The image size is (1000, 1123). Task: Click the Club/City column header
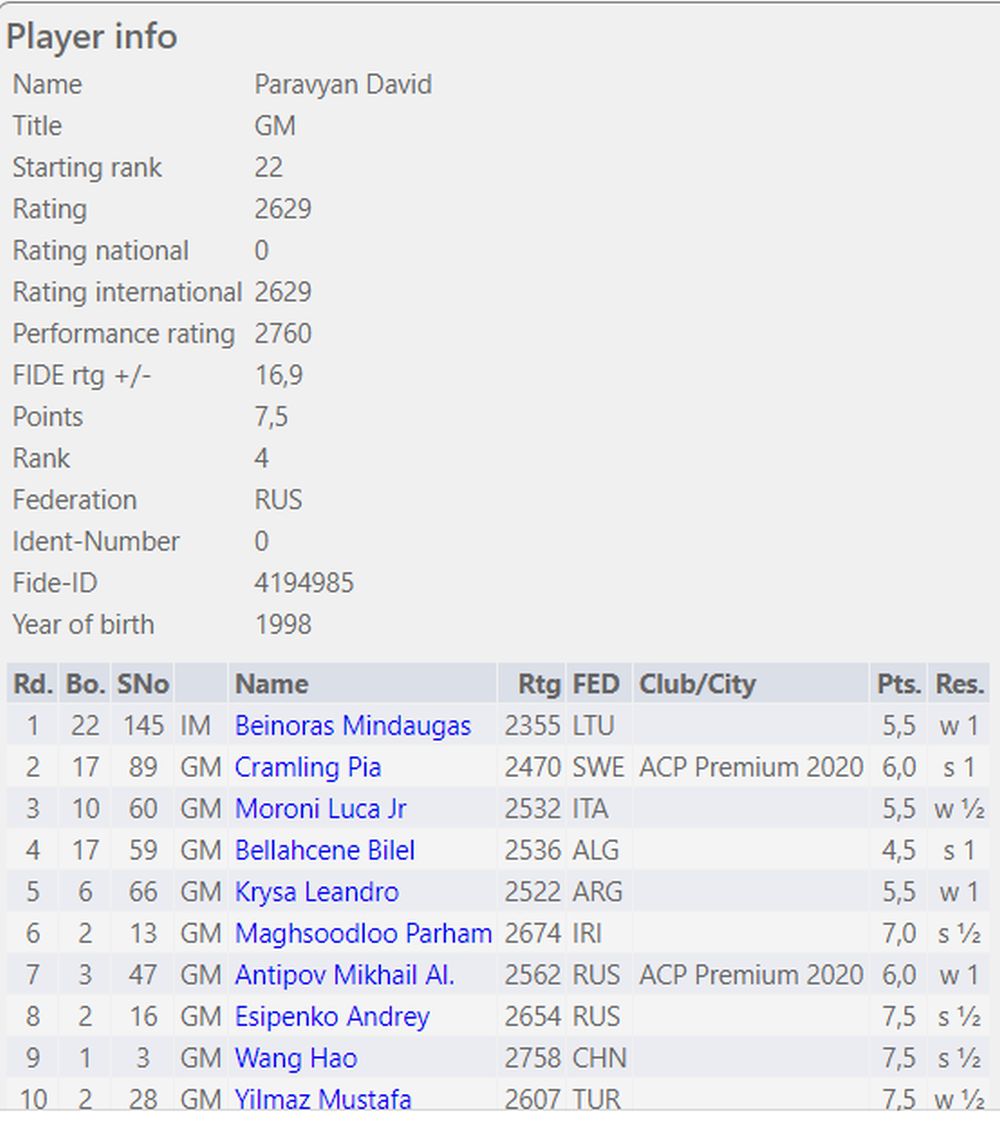click(x=697, y=684)
